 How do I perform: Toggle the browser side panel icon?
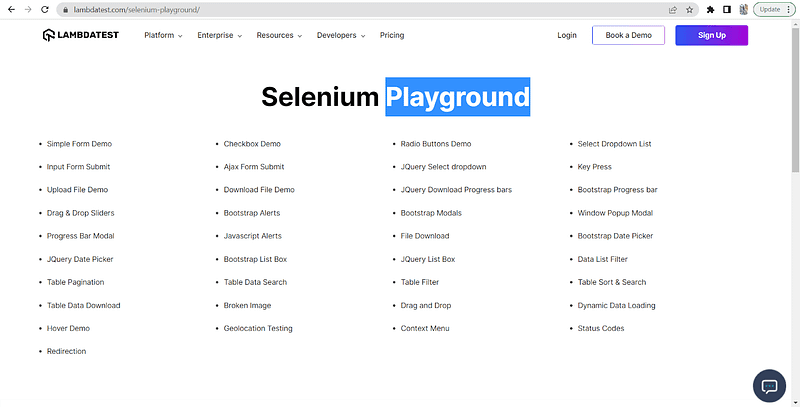(727, 10)
